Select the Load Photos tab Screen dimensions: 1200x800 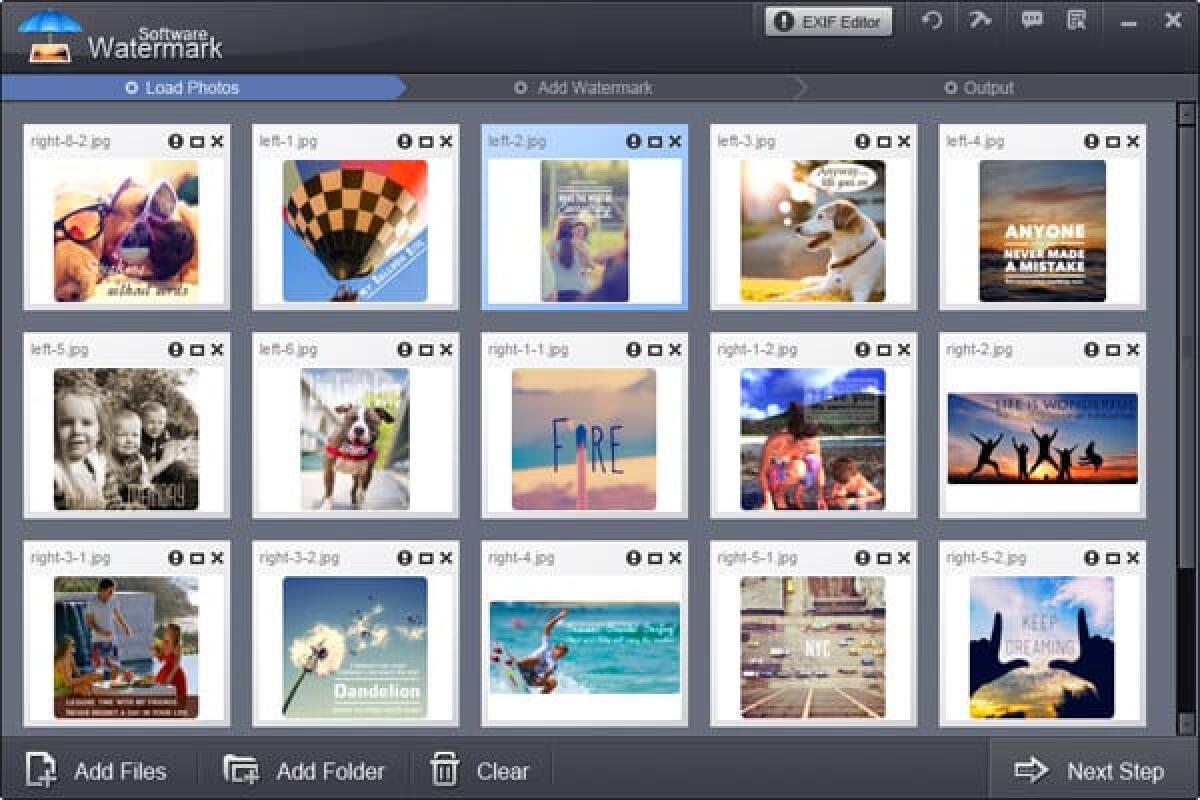tap(183, 88)
